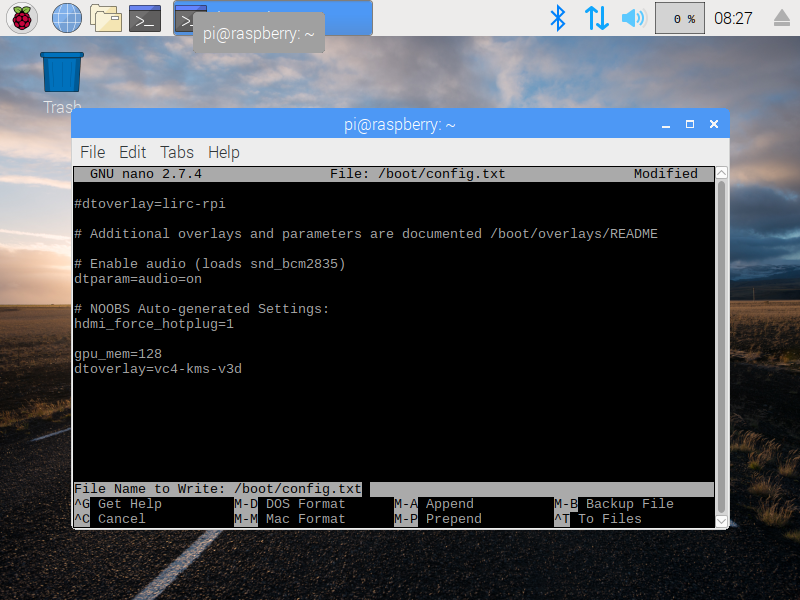
Task: Open the Raspberry Pi main menu
Action: [x=22, y=18]
